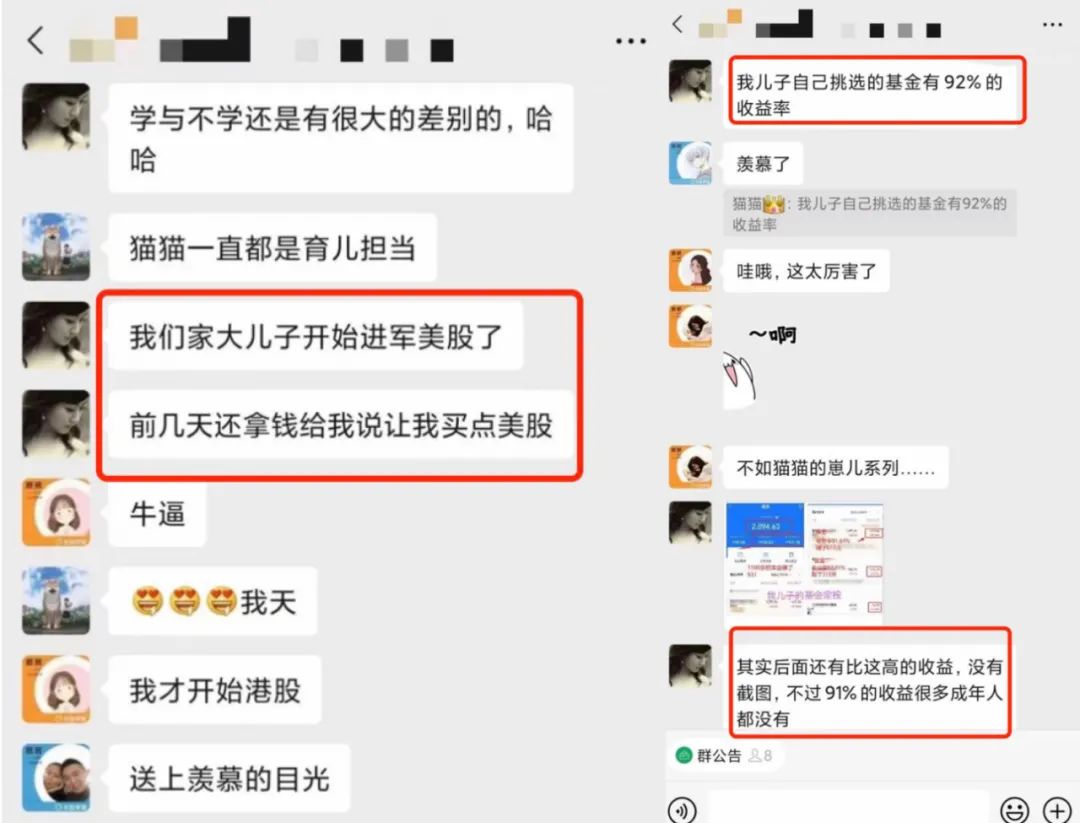Tap the plus icon for more attachments

point(1057,810)
